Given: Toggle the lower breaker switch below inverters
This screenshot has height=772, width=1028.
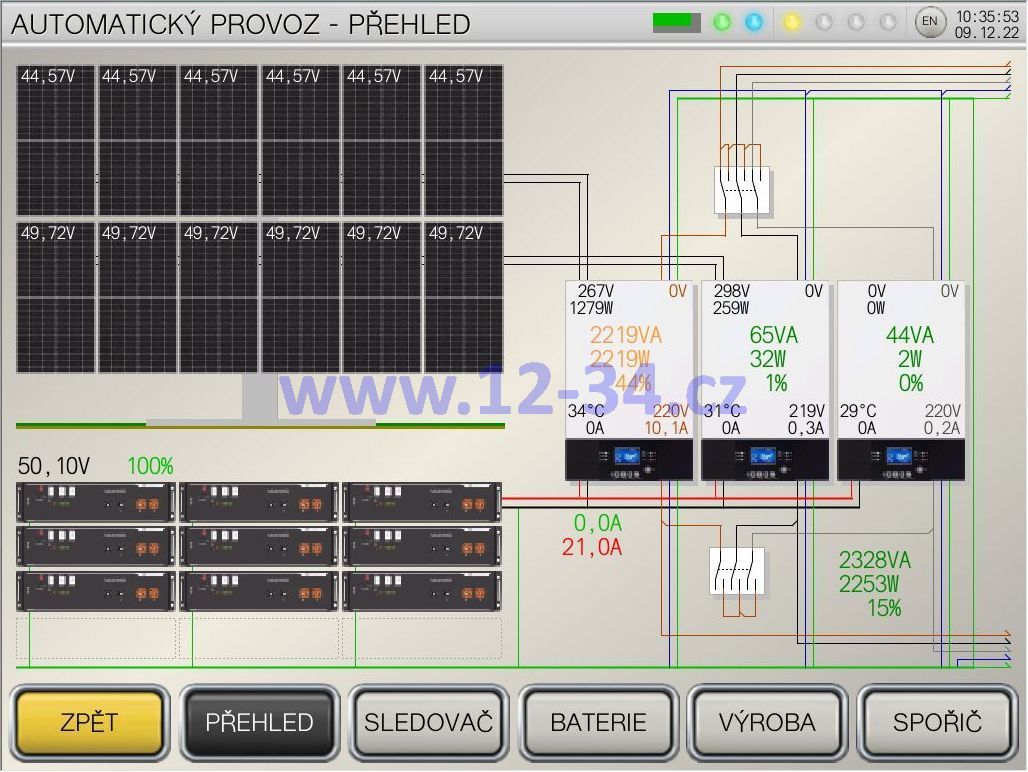Looking at the screenshot, I should (x=737, y=571).
